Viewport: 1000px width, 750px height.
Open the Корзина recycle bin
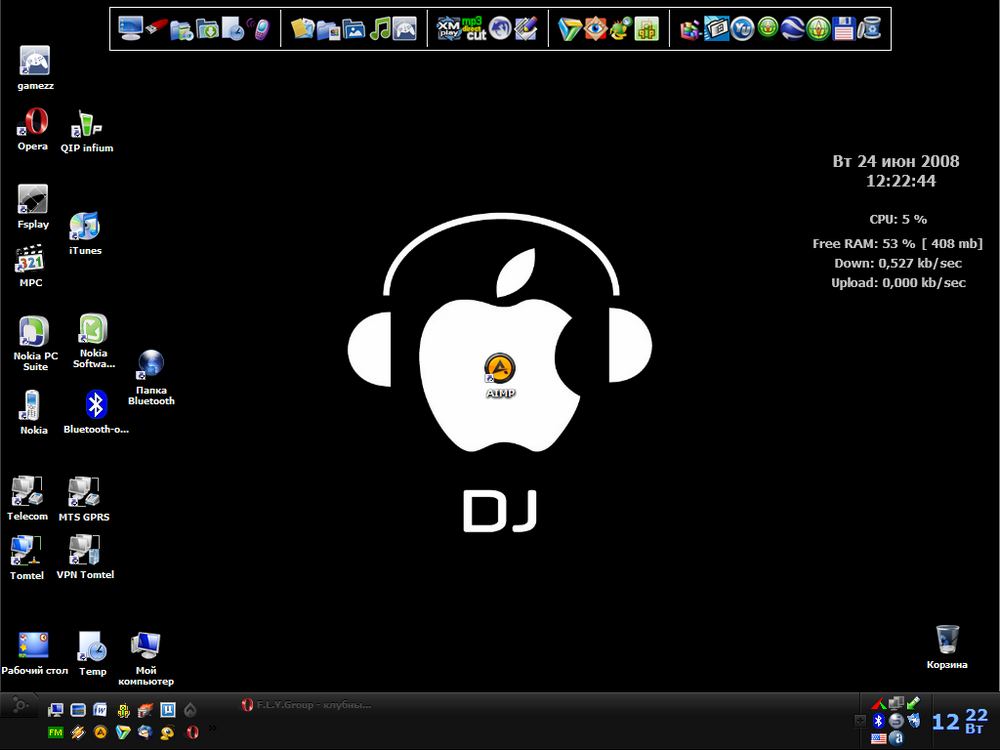point(947,647)
